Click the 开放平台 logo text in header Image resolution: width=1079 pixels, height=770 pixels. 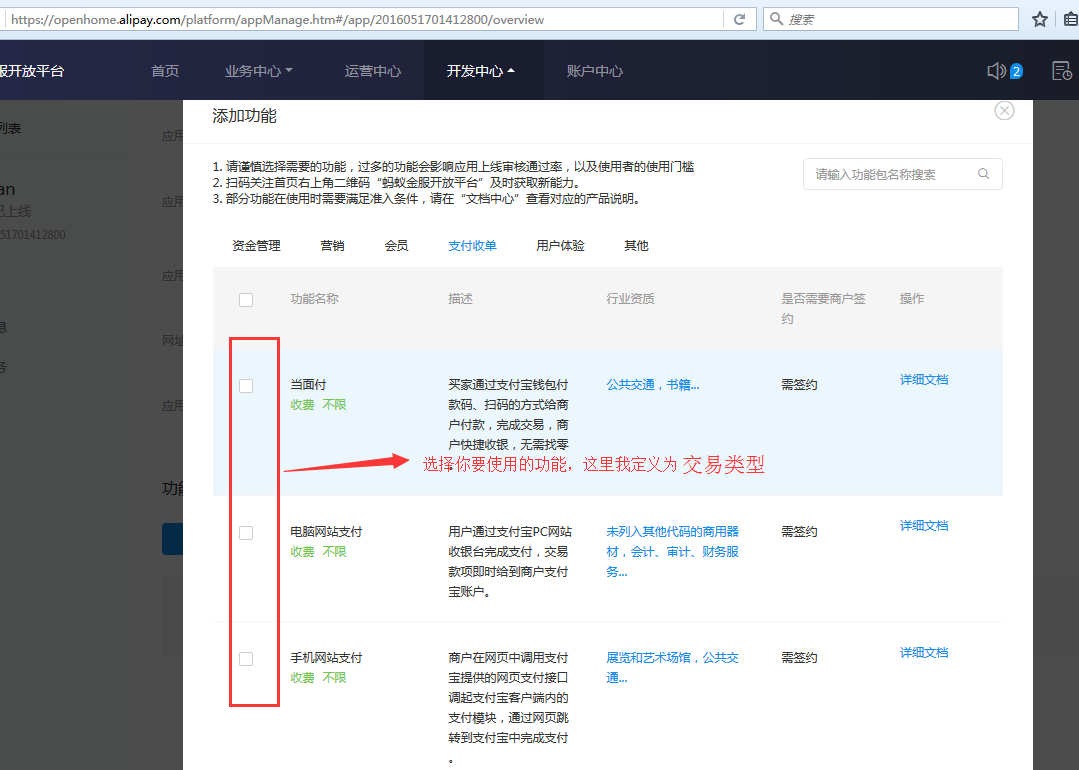pos(32,71)
